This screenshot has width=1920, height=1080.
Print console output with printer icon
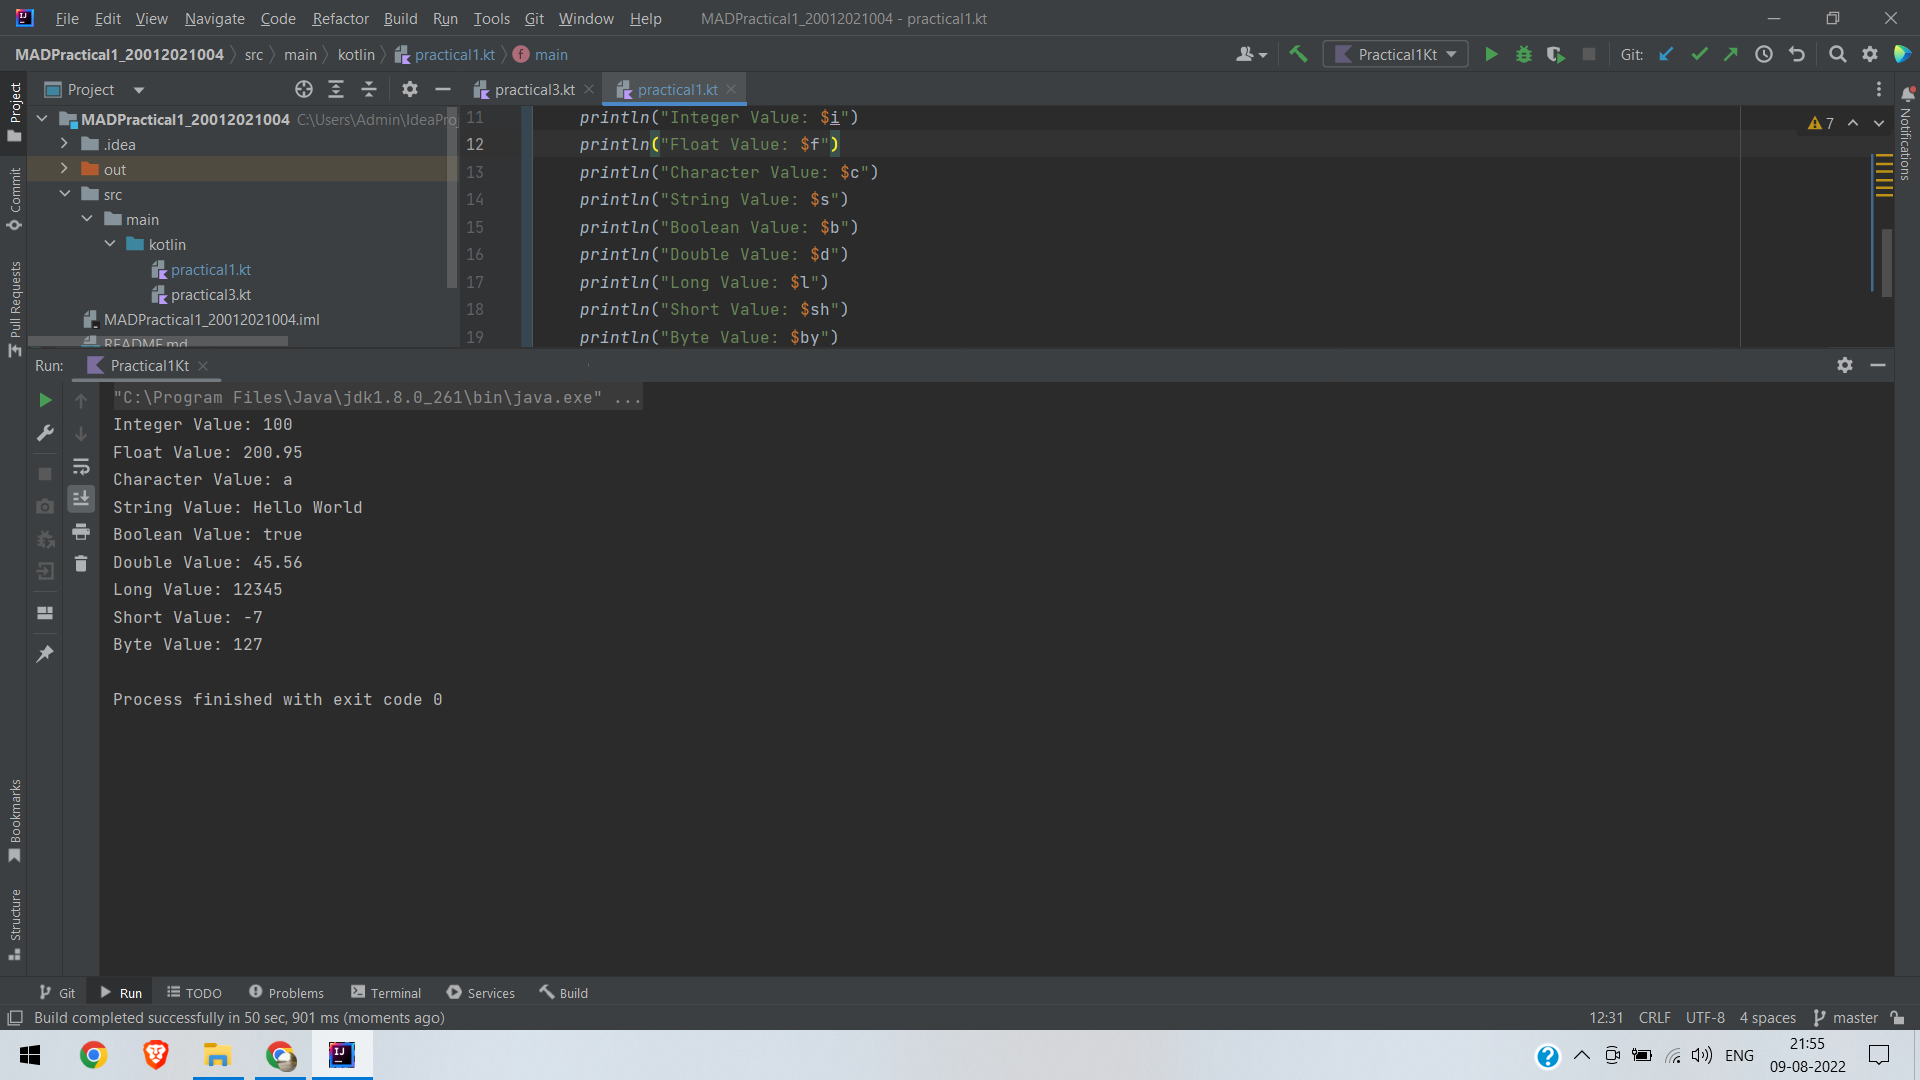(x=81, y=531)
